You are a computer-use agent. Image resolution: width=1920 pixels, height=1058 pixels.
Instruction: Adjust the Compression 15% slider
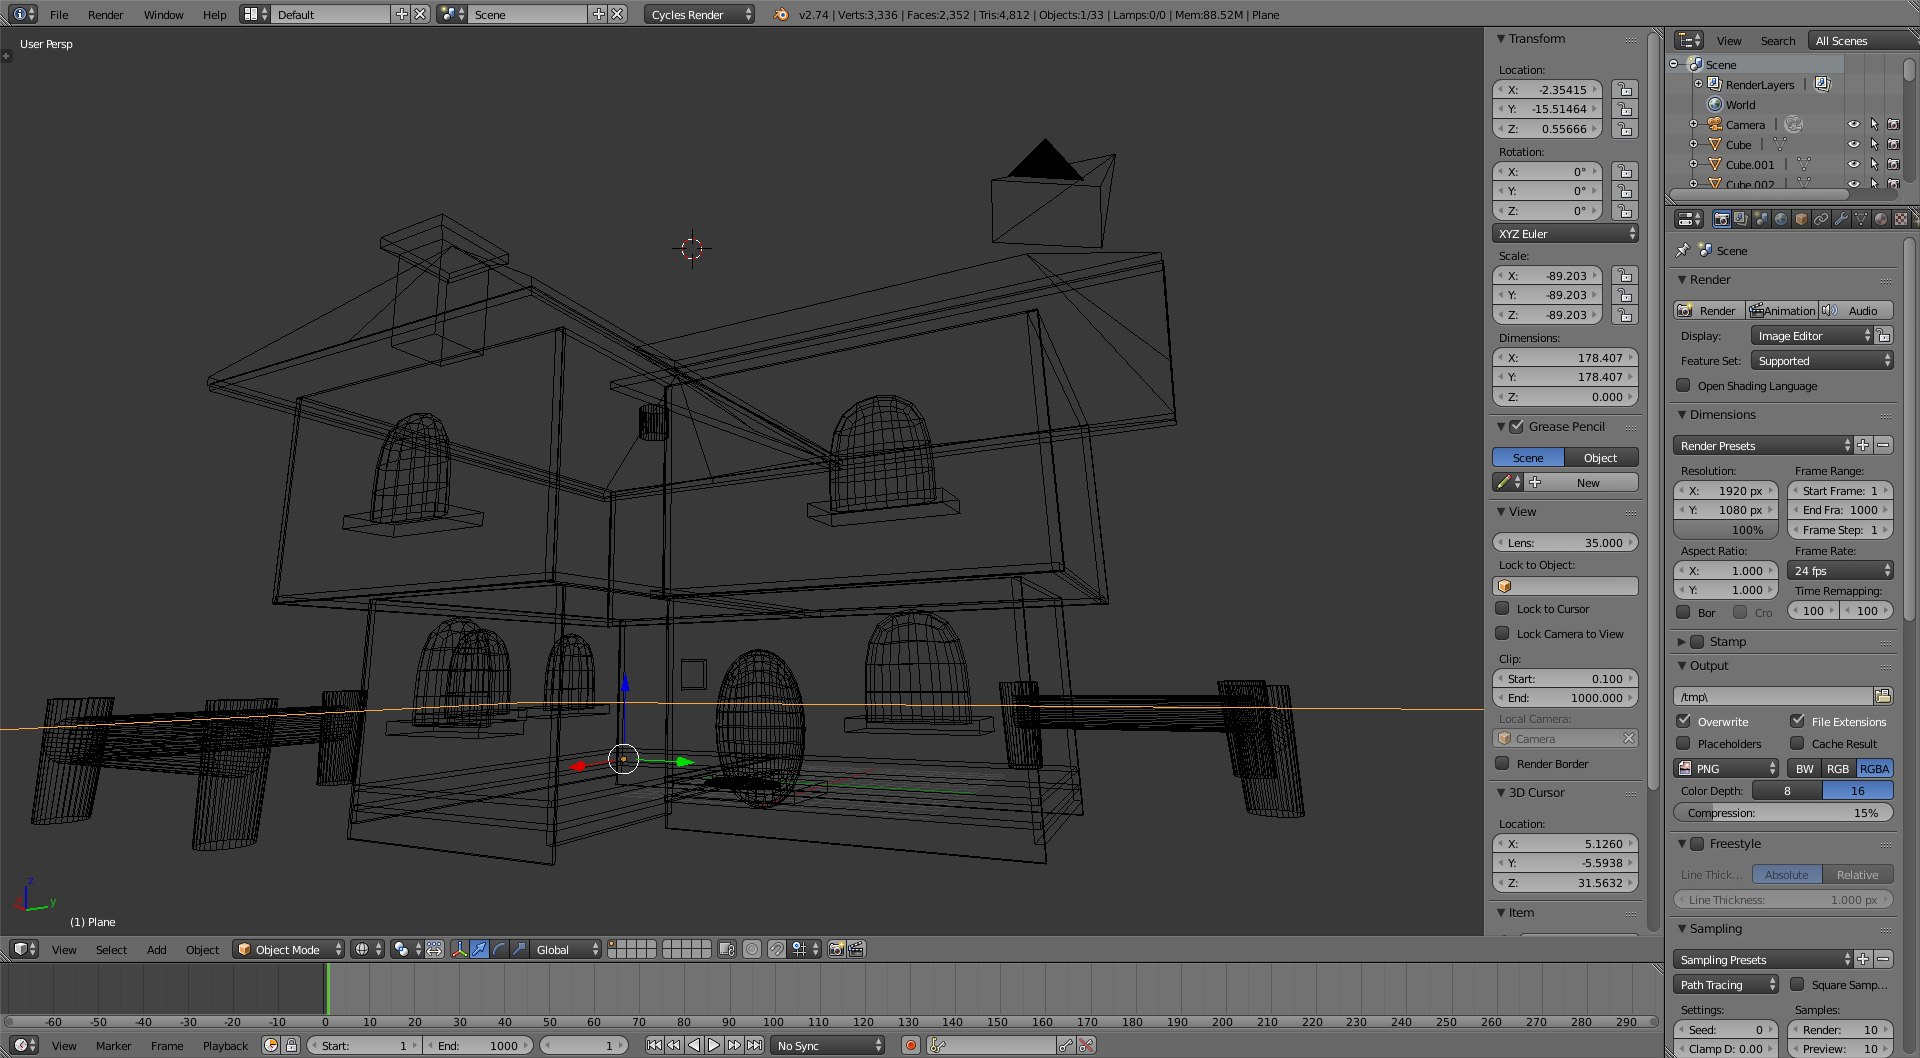click(1783, 813)
